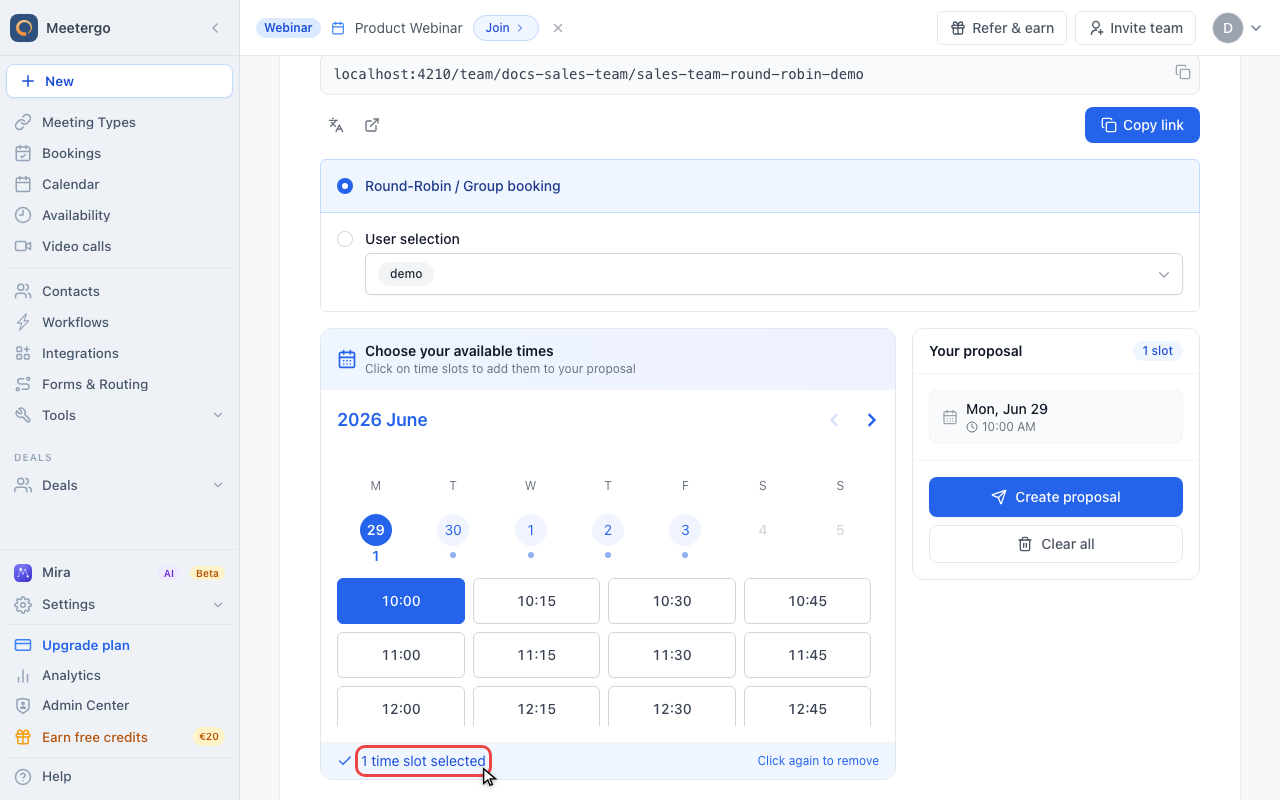
Task: Open the demo user dropdown
Action: pyautogui.click(x=774, y=274)
